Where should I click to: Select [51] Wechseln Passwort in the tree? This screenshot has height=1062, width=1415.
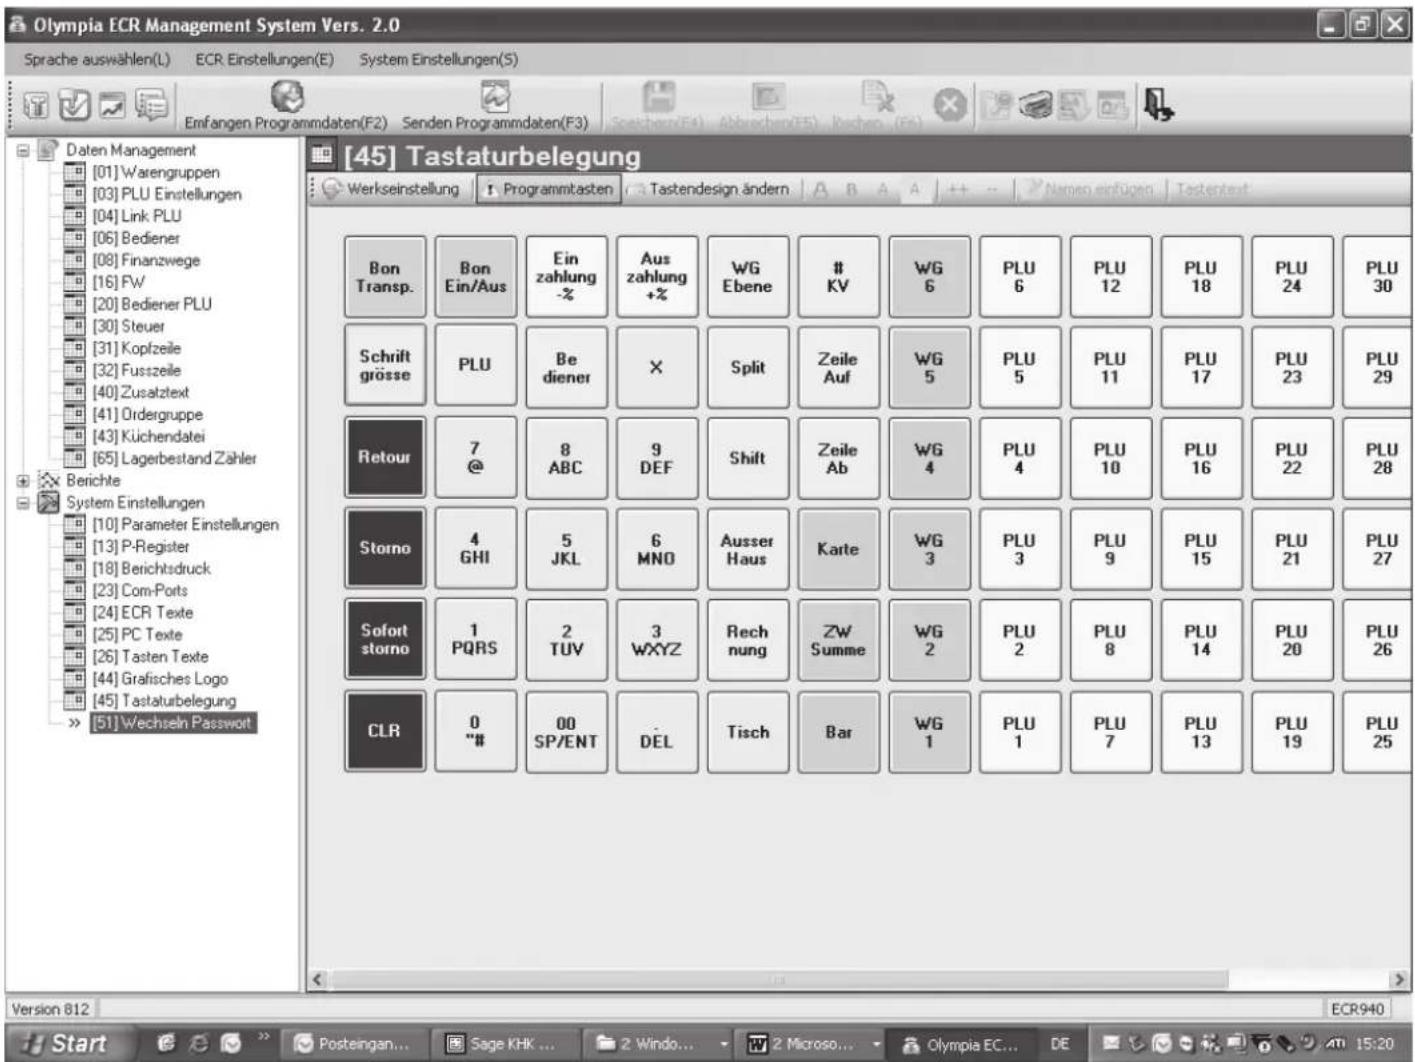tap(172, 722)
